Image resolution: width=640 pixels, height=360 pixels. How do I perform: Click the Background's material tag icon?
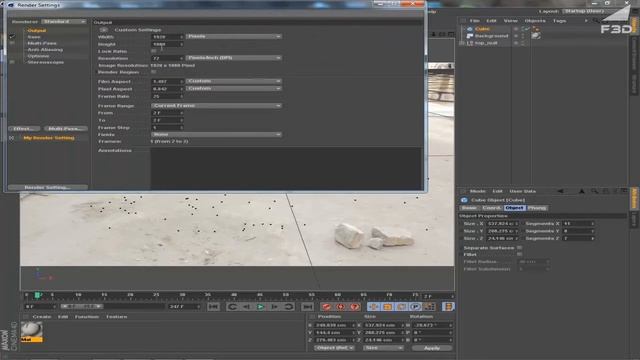(x=536, y=36)
